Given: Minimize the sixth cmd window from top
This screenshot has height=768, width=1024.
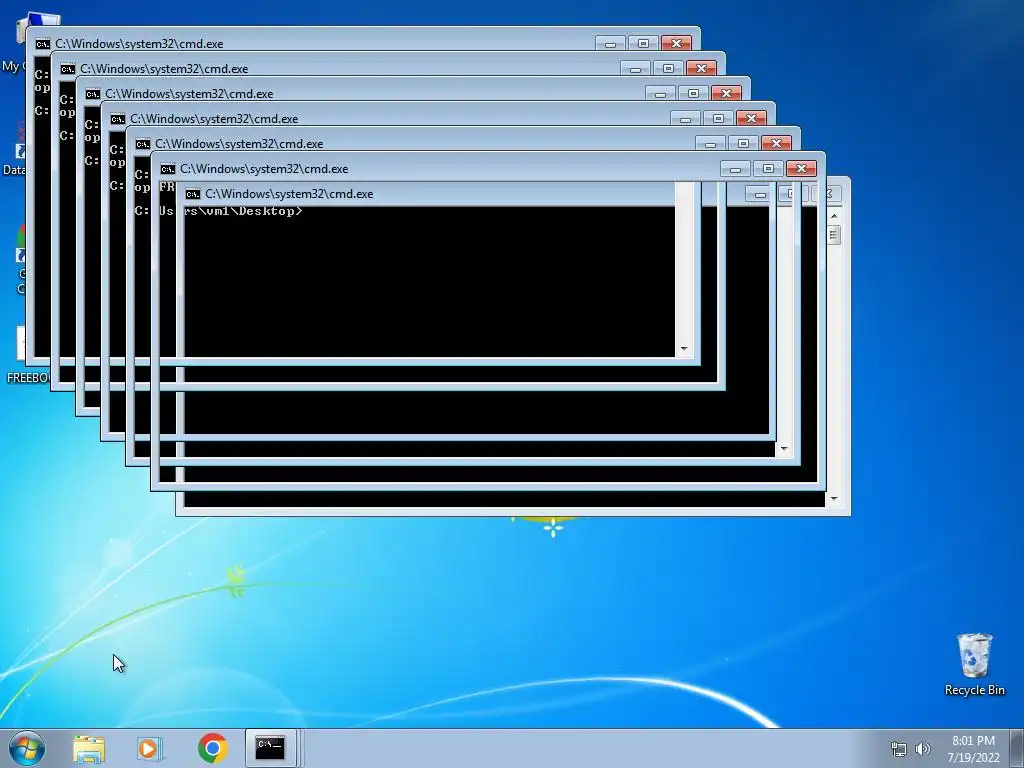Looking at the screenshot, I should pos(735,169).
